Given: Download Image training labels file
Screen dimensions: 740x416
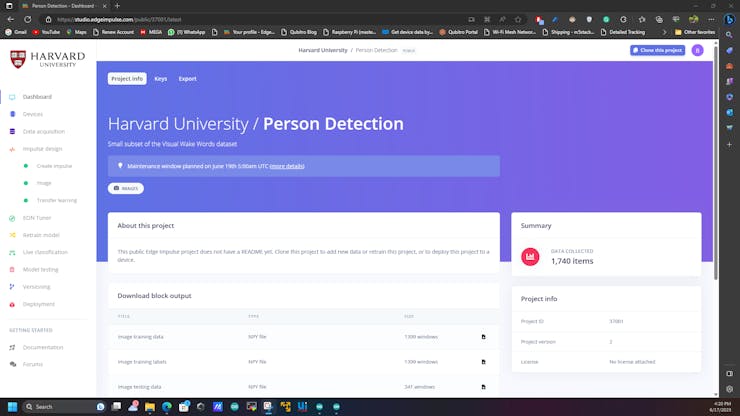Looking at the screenshot, I should 483,362.
